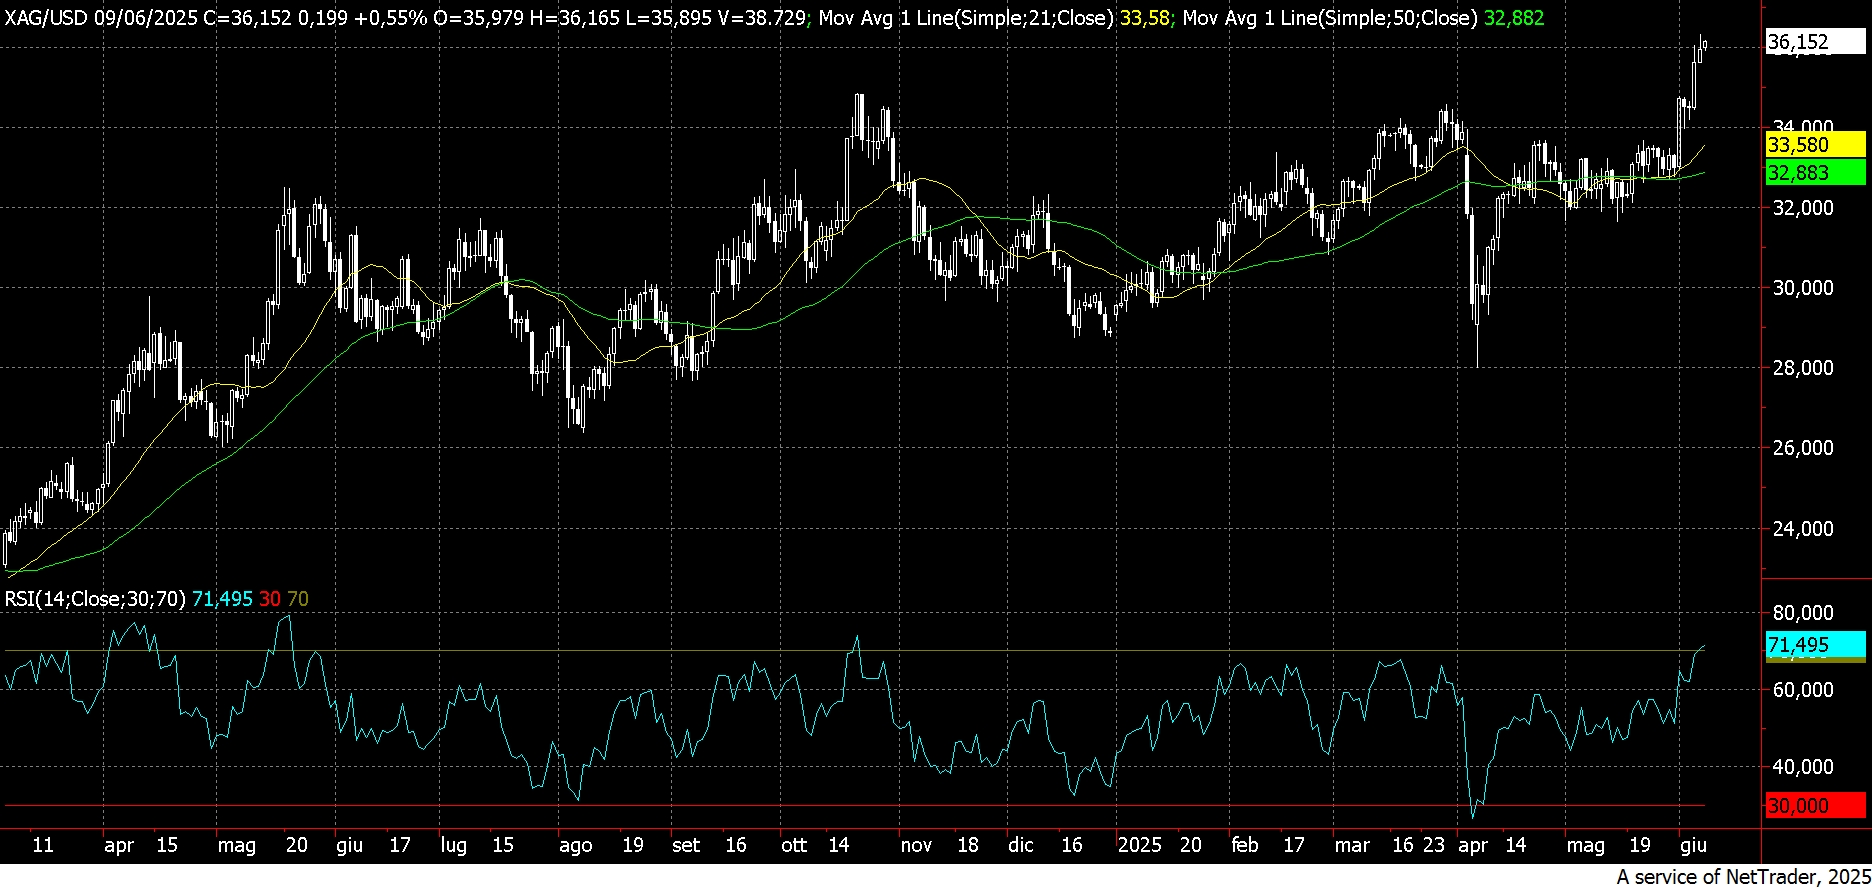The width and height of the screenshot is (1872, 888).
Task: Click the 24,000 price axis label
Action: pyautogui.click(x=1803, y=529)
